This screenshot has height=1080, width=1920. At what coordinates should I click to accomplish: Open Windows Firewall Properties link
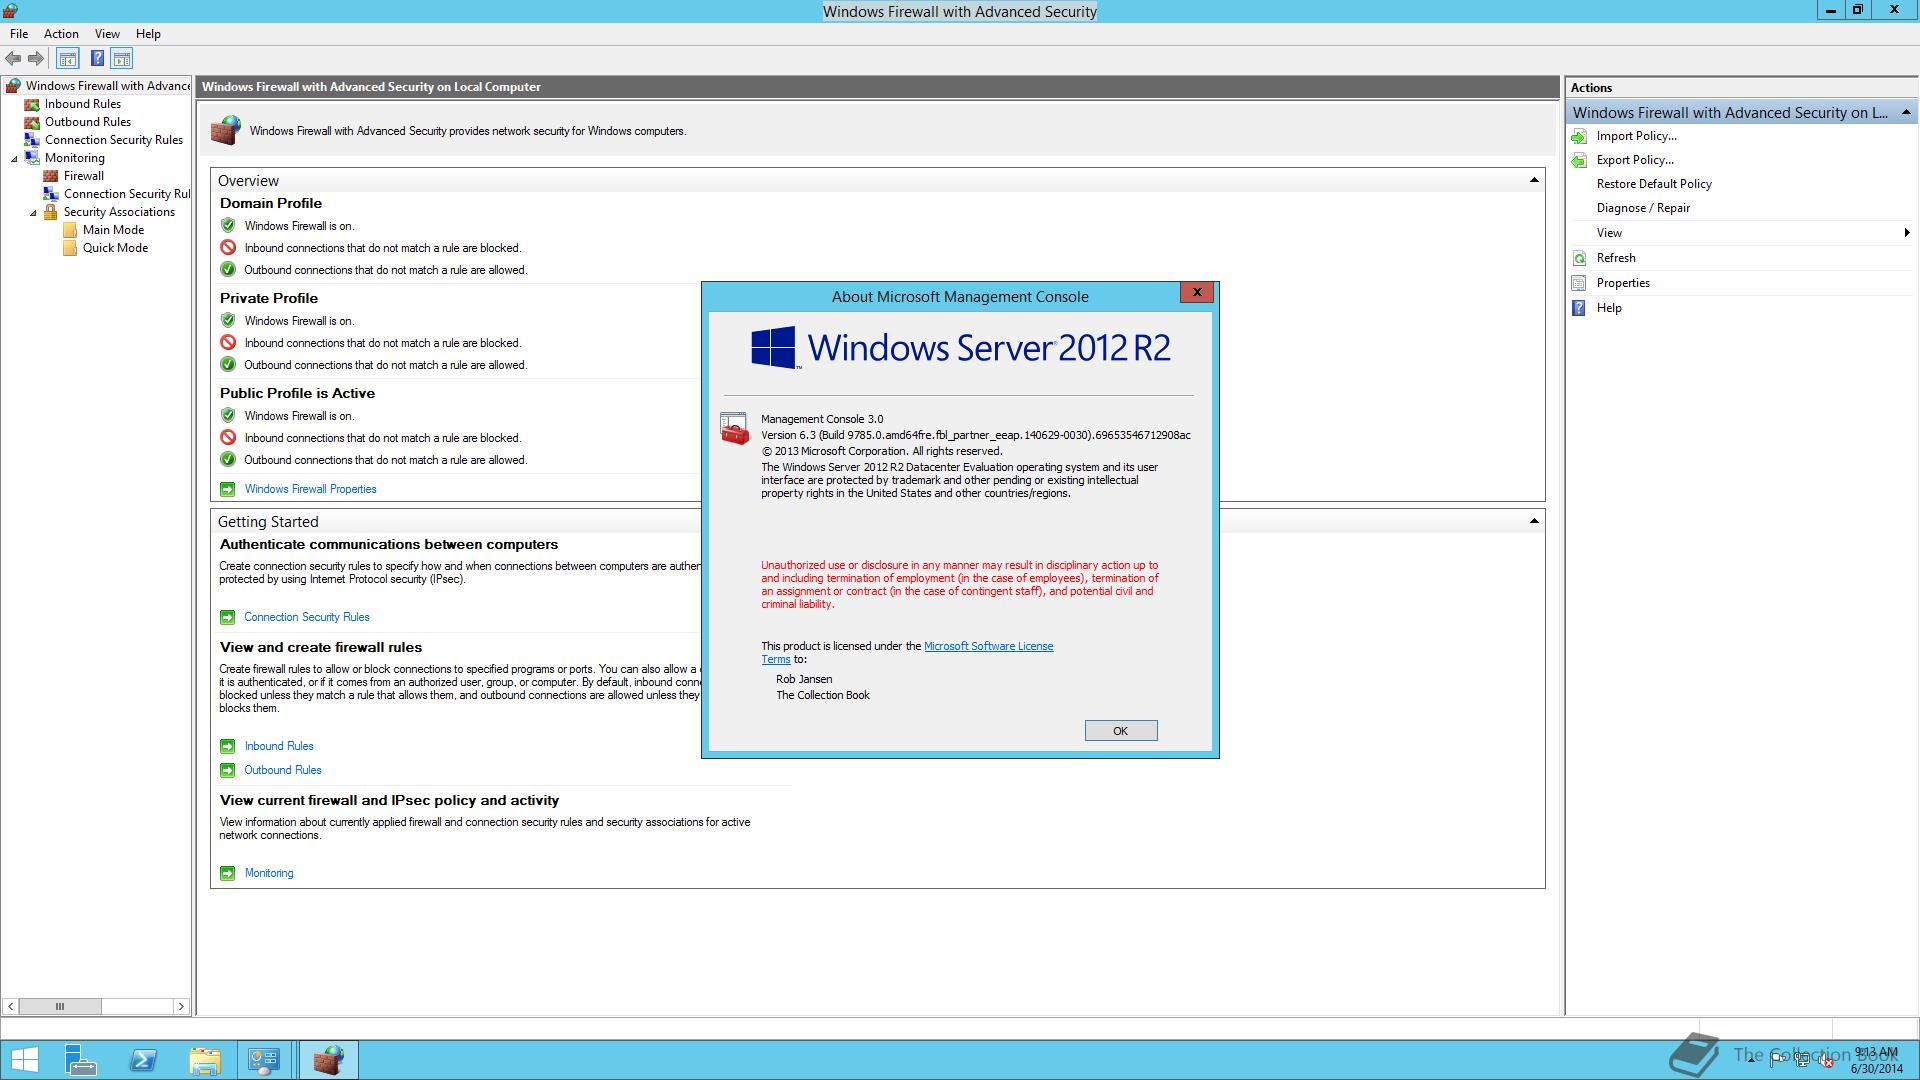pyautogui.click(x=310, y=489)
